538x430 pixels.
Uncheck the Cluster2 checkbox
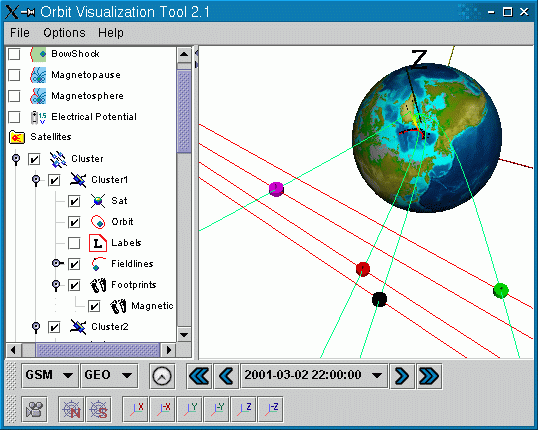click(x=54, y=327)
